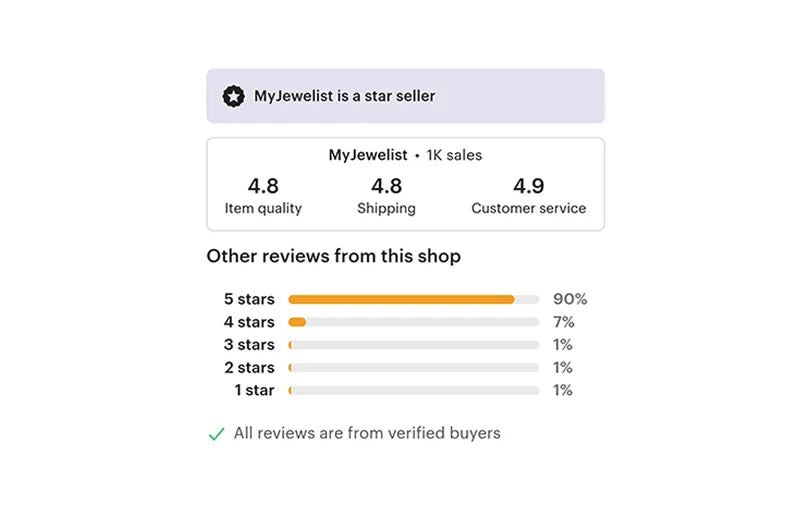
Task: Filter reviews by 2 stars label
Action: [x=249, y=368]
